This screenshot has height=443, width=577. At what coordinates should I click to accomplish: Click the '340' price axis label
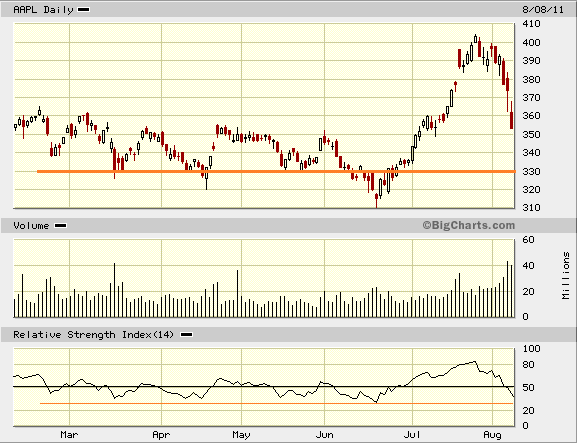[x=531, y=152]
